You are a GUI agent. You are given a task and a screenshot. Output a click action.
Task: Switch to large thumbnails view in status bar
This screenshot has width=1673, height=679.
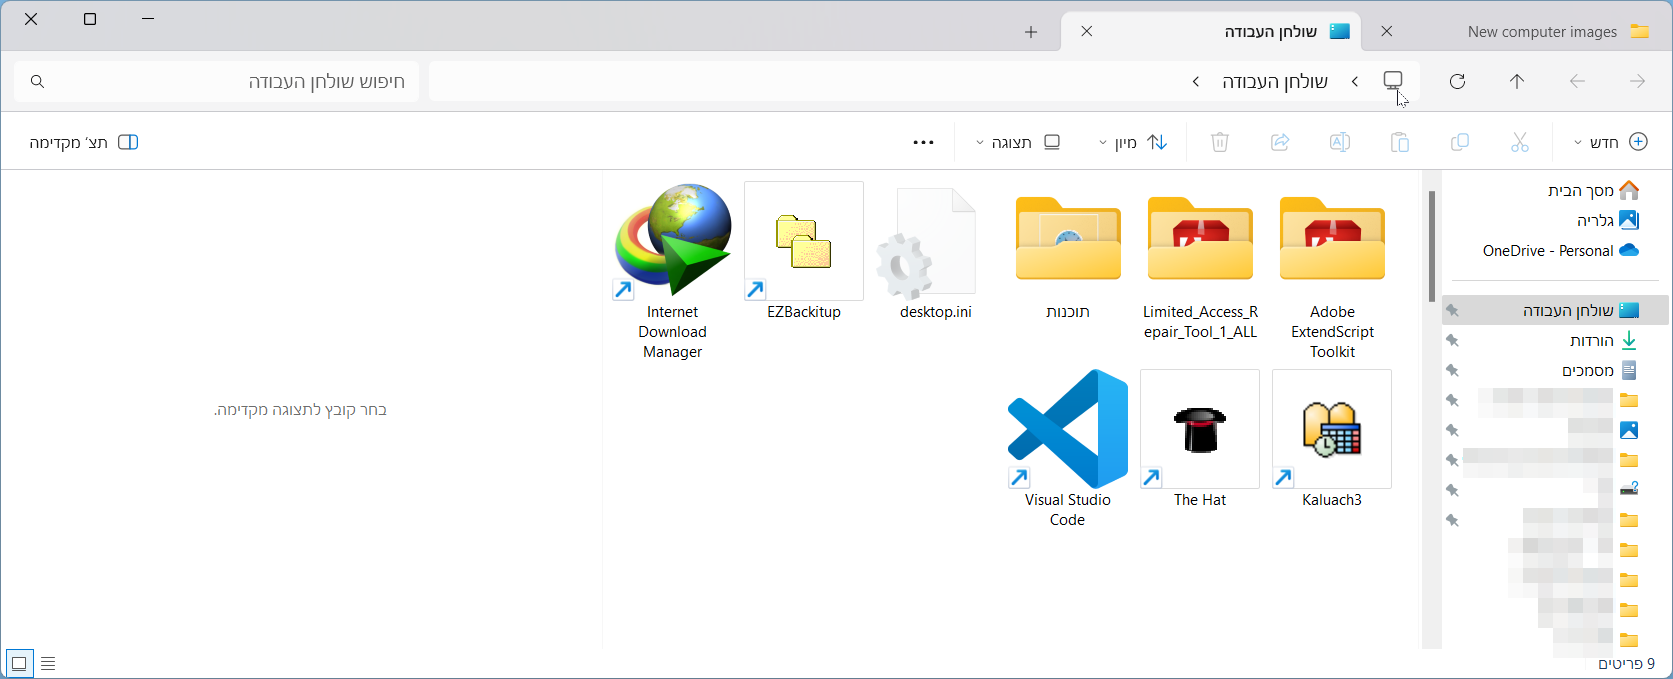19,663
